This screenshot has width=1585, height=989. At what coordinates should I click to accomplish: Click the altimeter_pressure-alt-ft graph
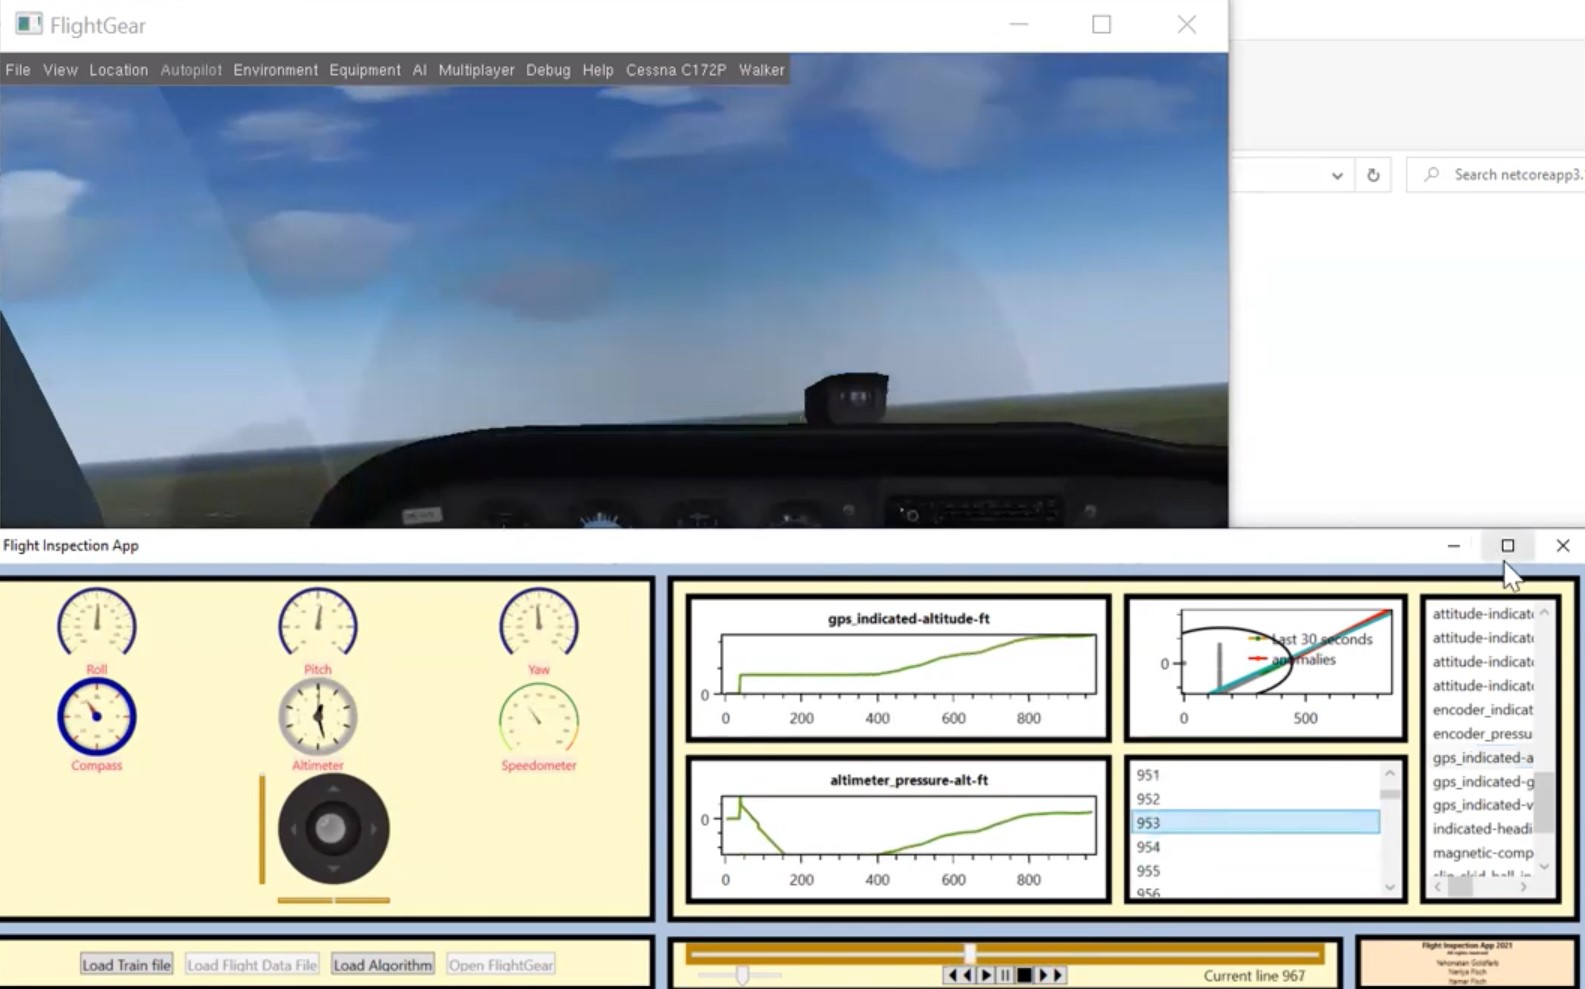[898, 829]
